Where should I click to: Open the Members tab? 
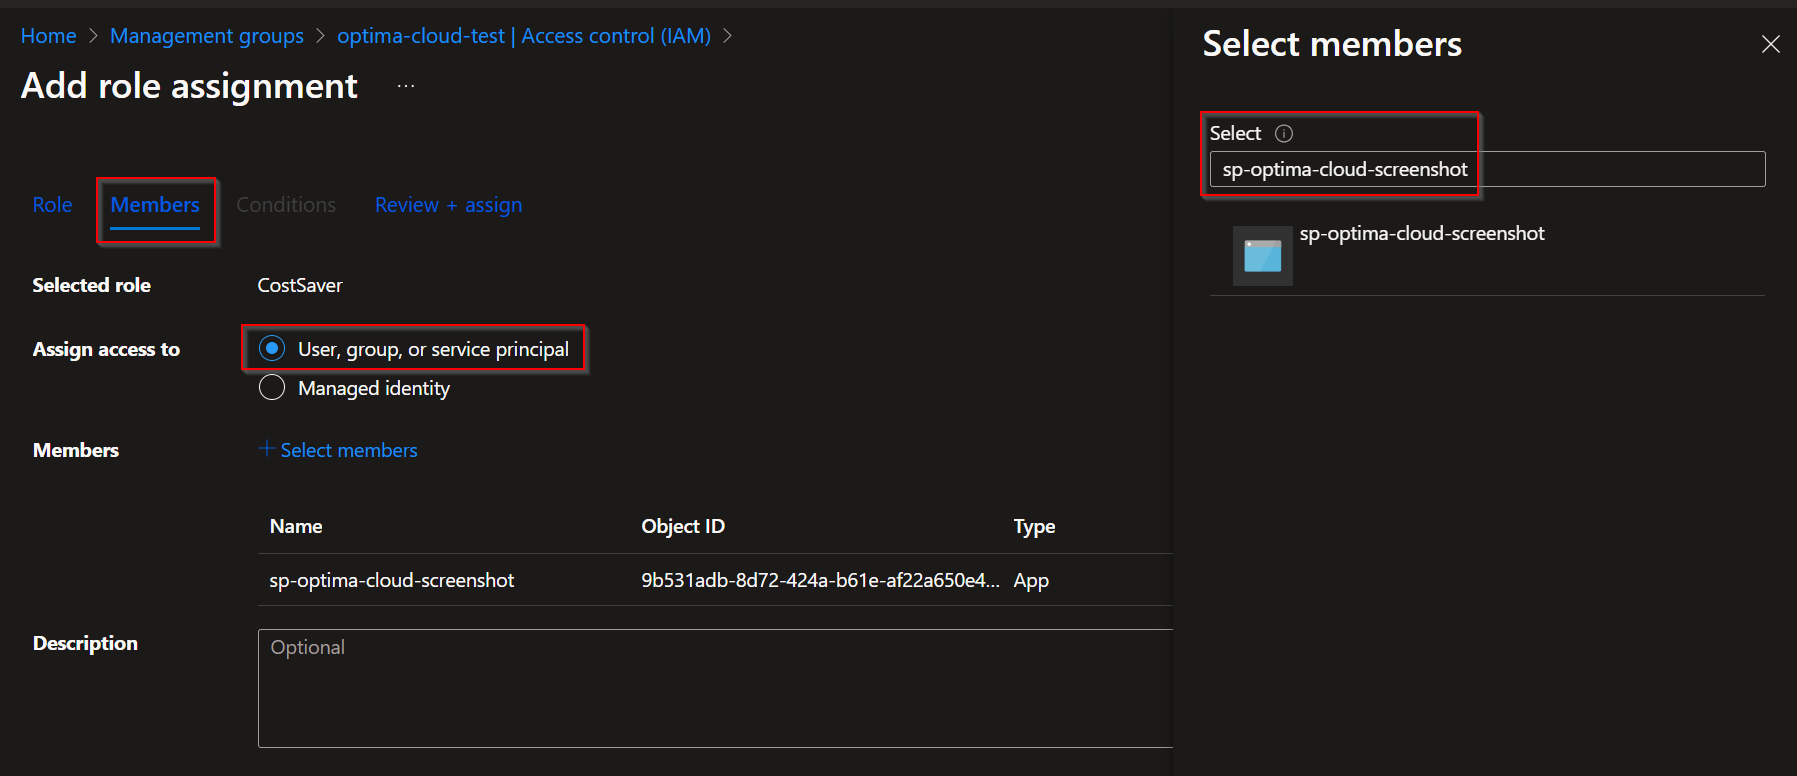[155, 205]
